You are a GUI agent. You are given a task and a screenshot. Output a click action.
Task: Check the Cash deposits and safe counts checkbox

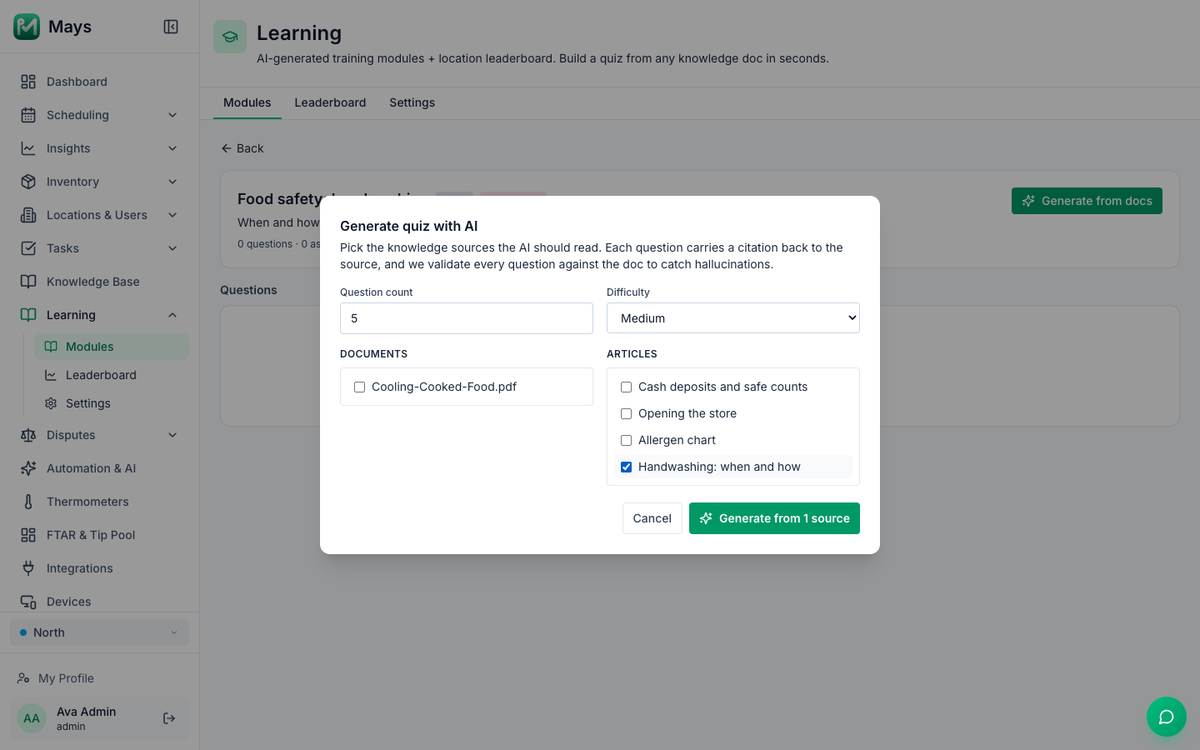(626, 387)
